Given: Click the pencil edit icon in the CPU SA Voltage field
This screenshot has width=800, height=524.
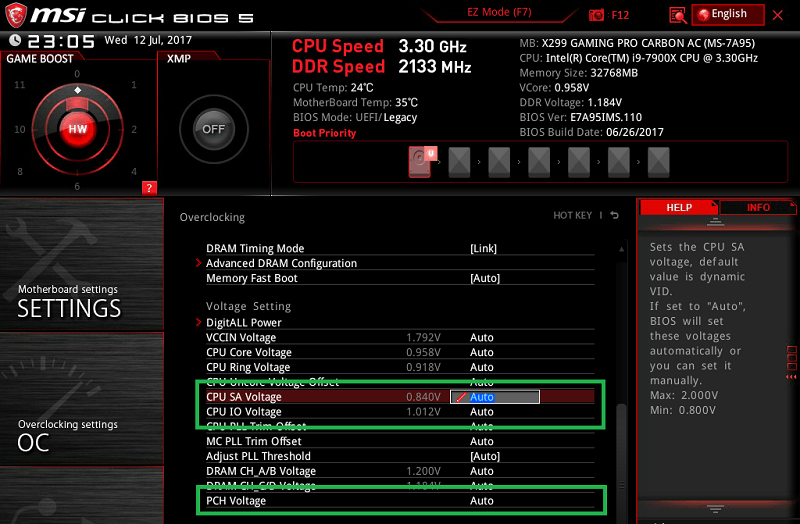Looking at the screenshot, I should [x=460, y=397].
